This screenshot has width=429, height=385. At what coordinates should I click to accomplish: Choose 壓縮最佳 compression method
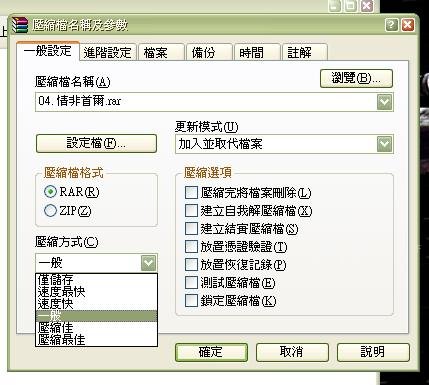96,340
